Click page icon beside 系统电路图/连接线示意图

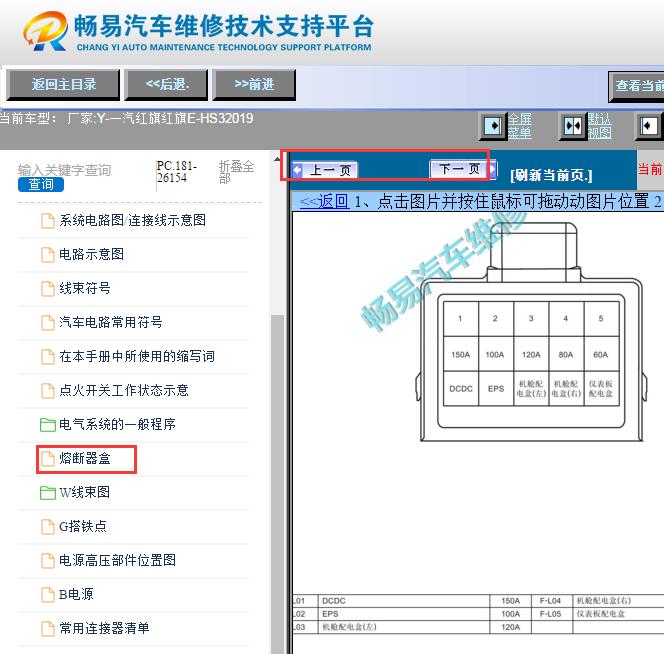pyautogui.click(x=47, y=221)
